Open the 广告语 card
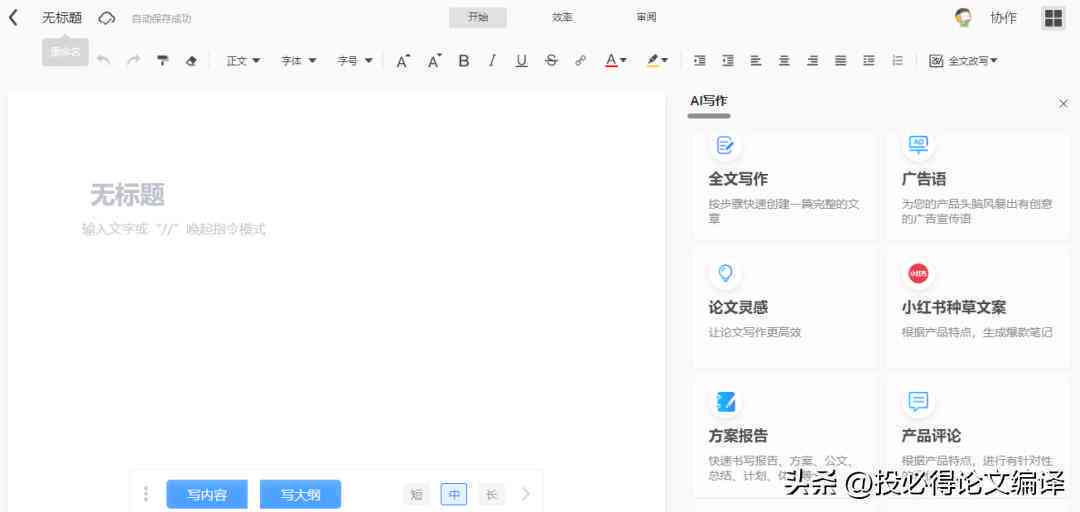Image resolution: width=1080 pixels, height=512 pixels. (978, 185)
